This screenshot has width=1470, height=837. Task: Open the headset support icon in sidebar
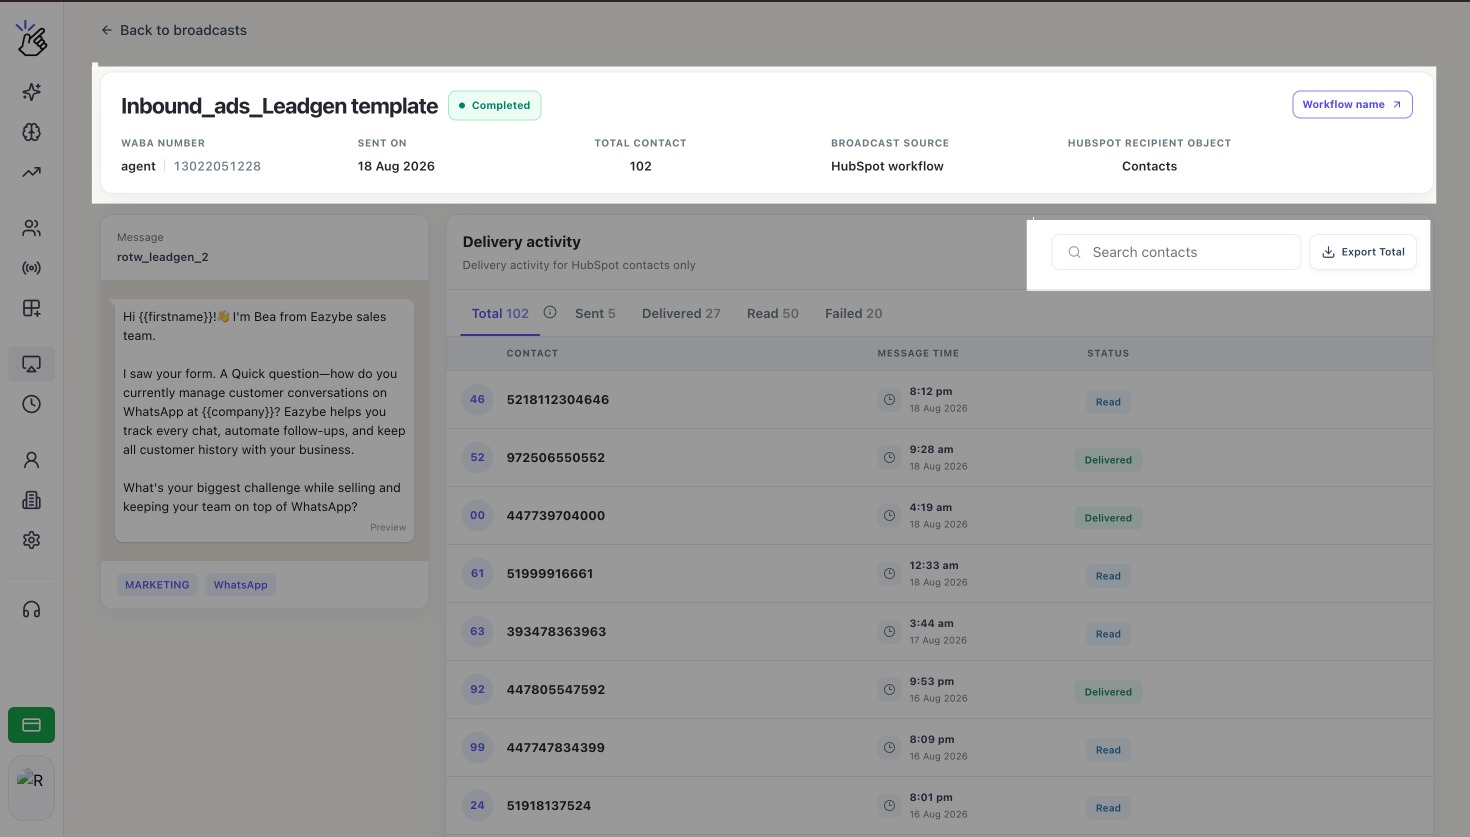32,610
